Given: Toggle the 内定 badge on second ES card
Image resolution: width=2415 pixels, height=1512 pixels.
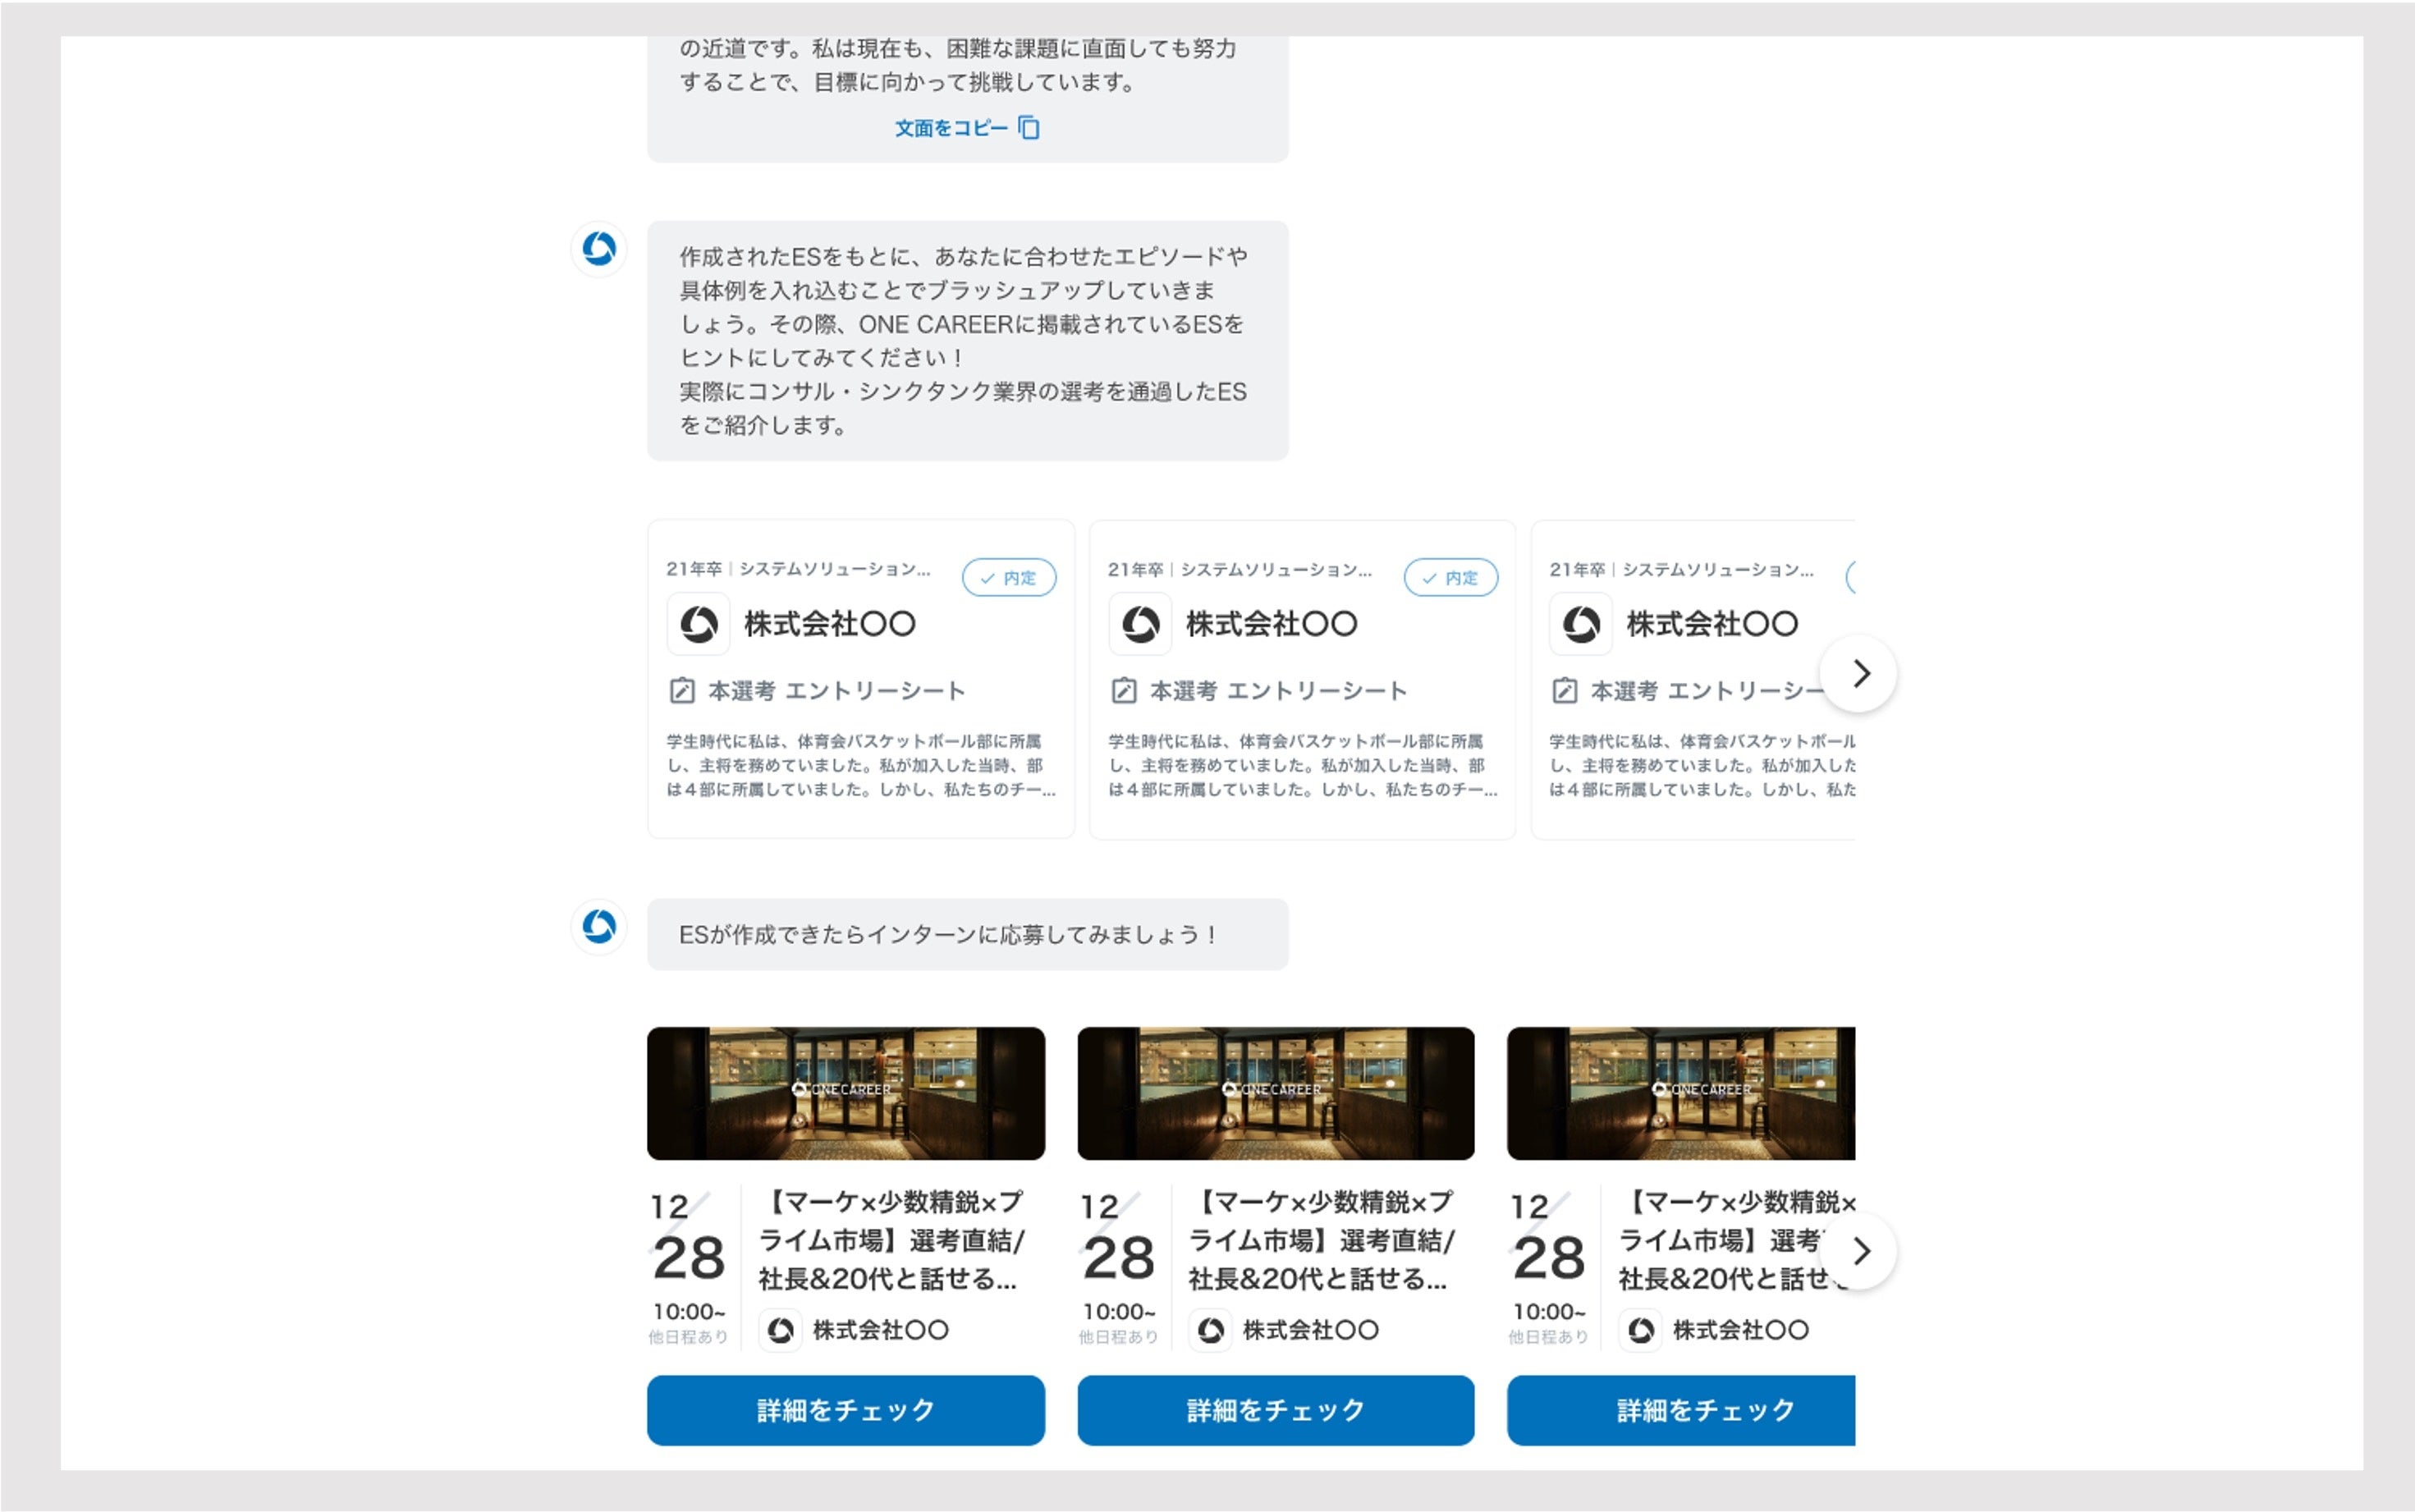Looking at the screenshot, I should pyautogui.click(x=1450, y=578).
